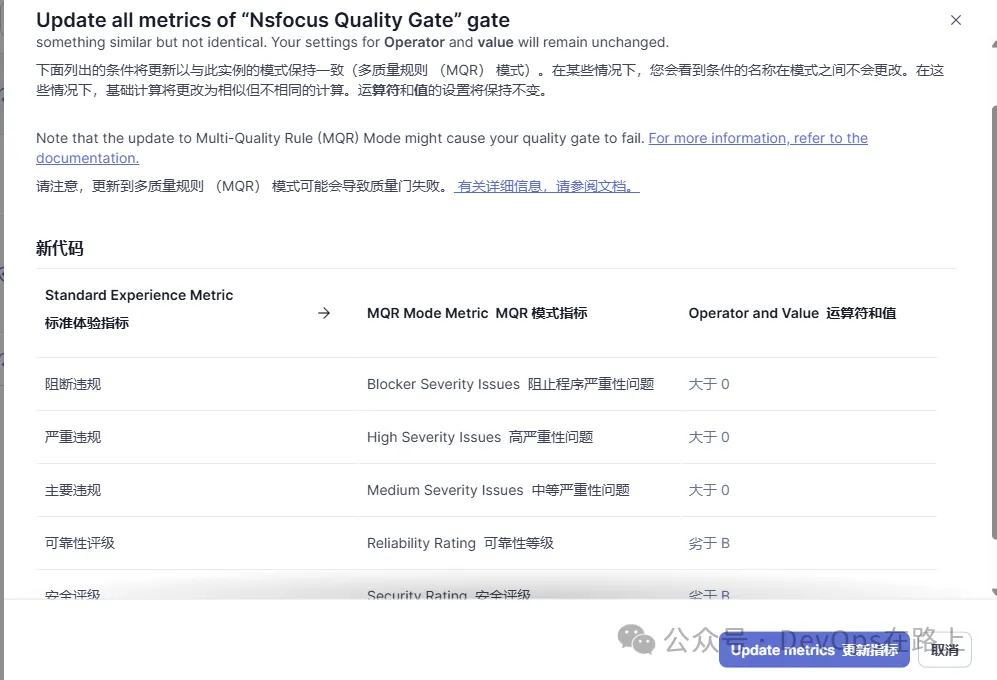
Task: Click the MQR Mode Metric column header
Action: click(x=477, y=313)
